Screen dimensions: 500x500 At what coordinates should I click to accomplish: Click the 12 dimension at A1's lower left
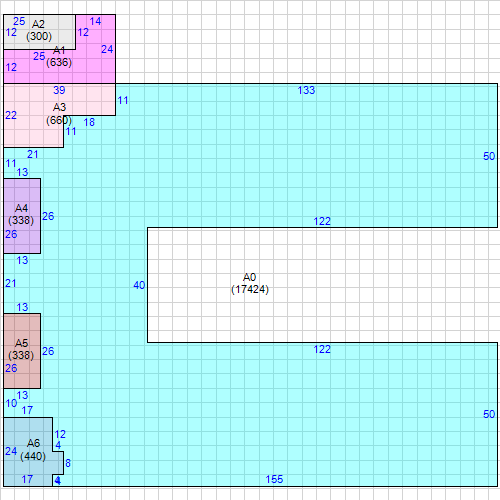[x=11, y=67]
